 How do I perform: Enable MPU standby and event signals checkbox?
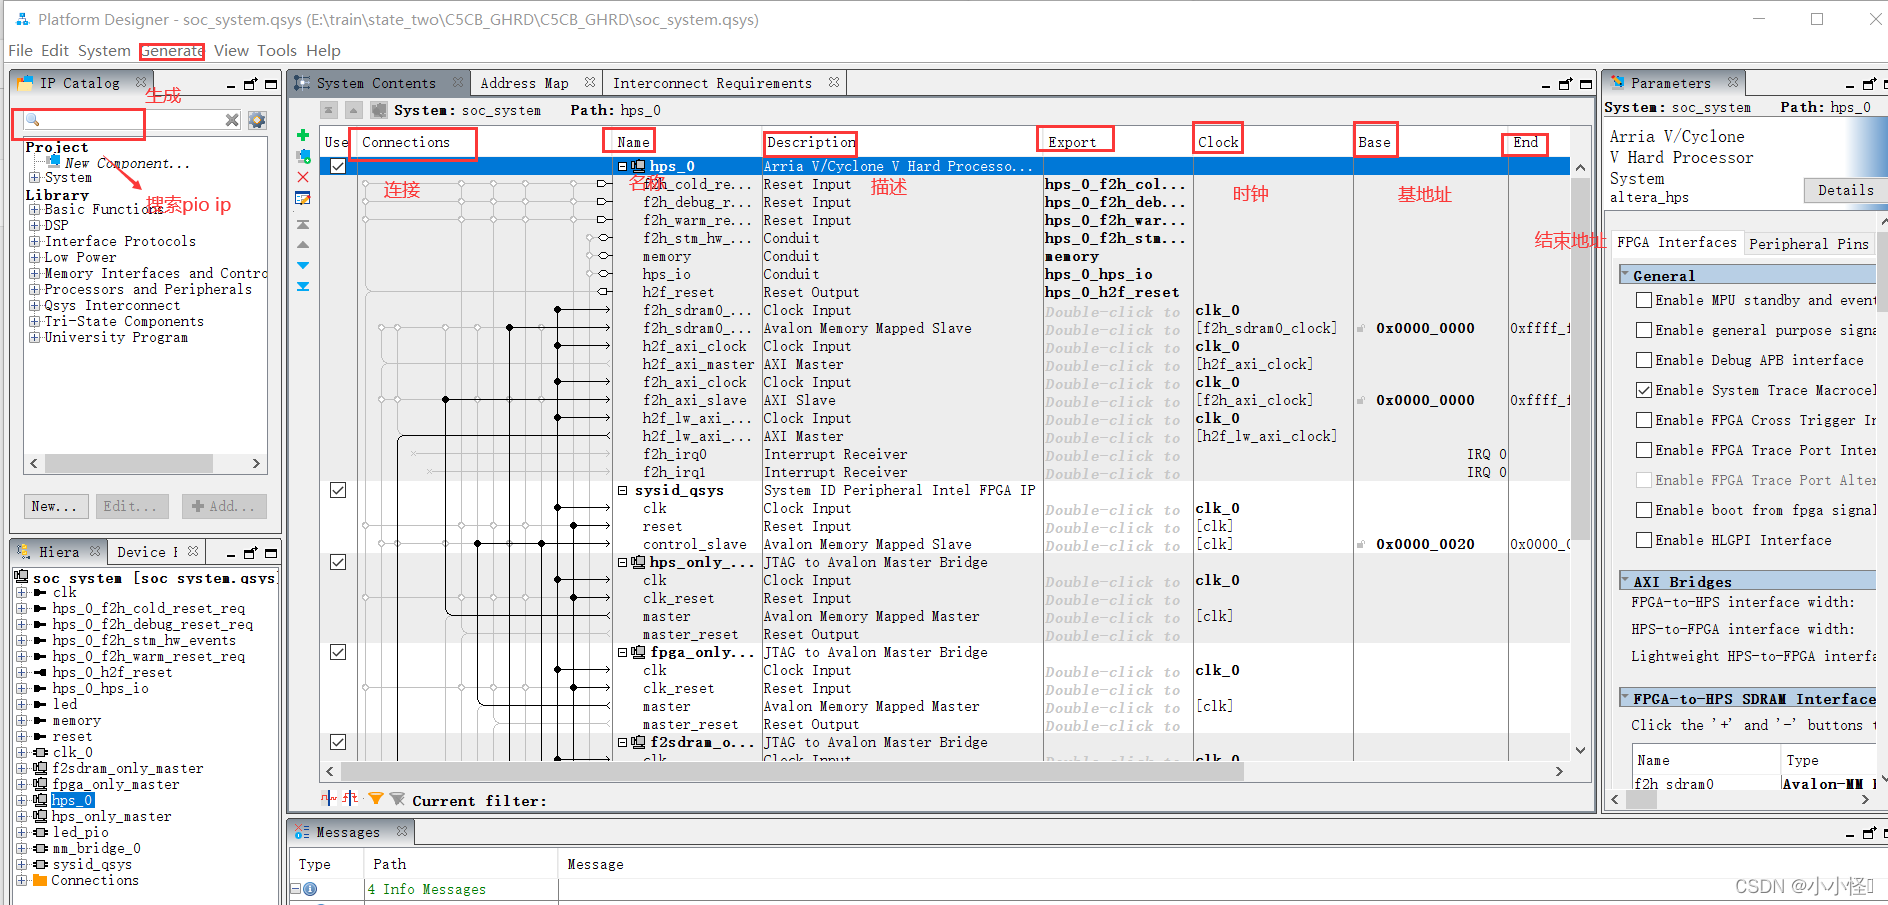[1643, 300]
